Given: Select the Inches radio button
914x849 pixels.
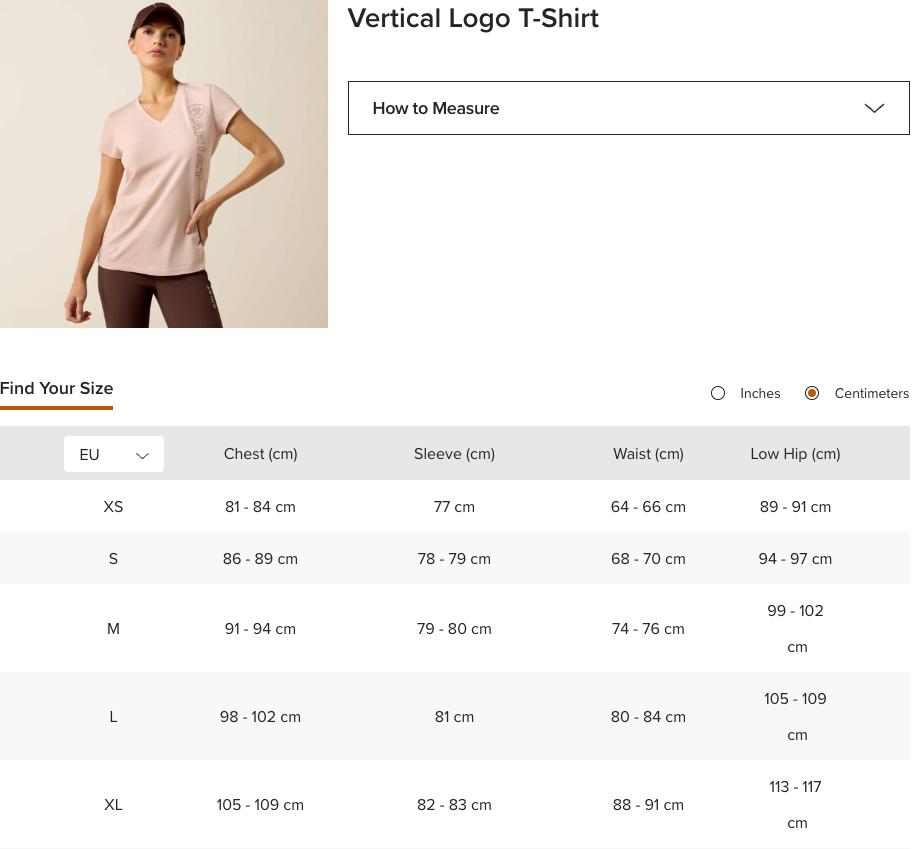Looking at the screenshot, I should tap(718, 393).
